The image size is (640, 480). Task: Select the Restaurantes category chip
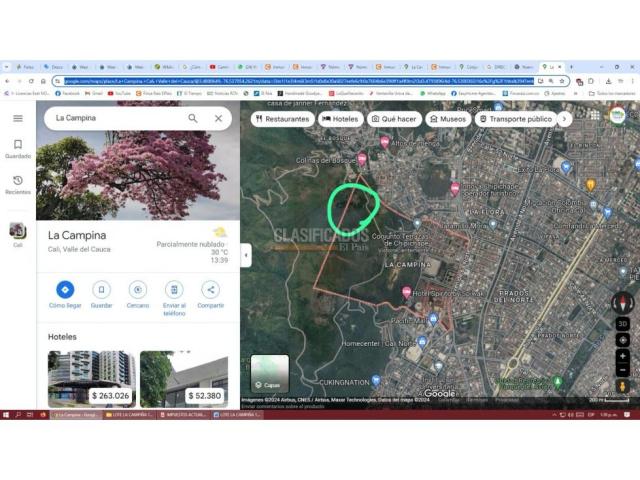click(x=281, y=118)
